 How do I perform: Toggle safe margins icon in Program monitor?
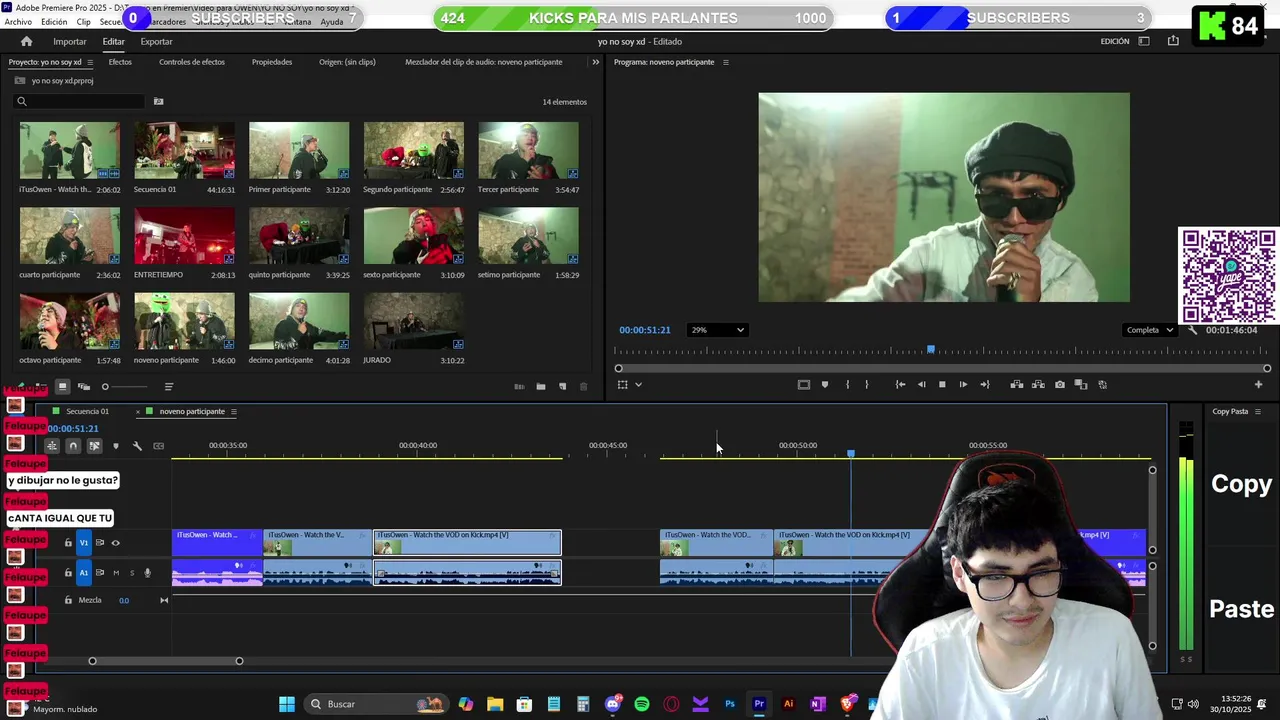tap(803, 384)
